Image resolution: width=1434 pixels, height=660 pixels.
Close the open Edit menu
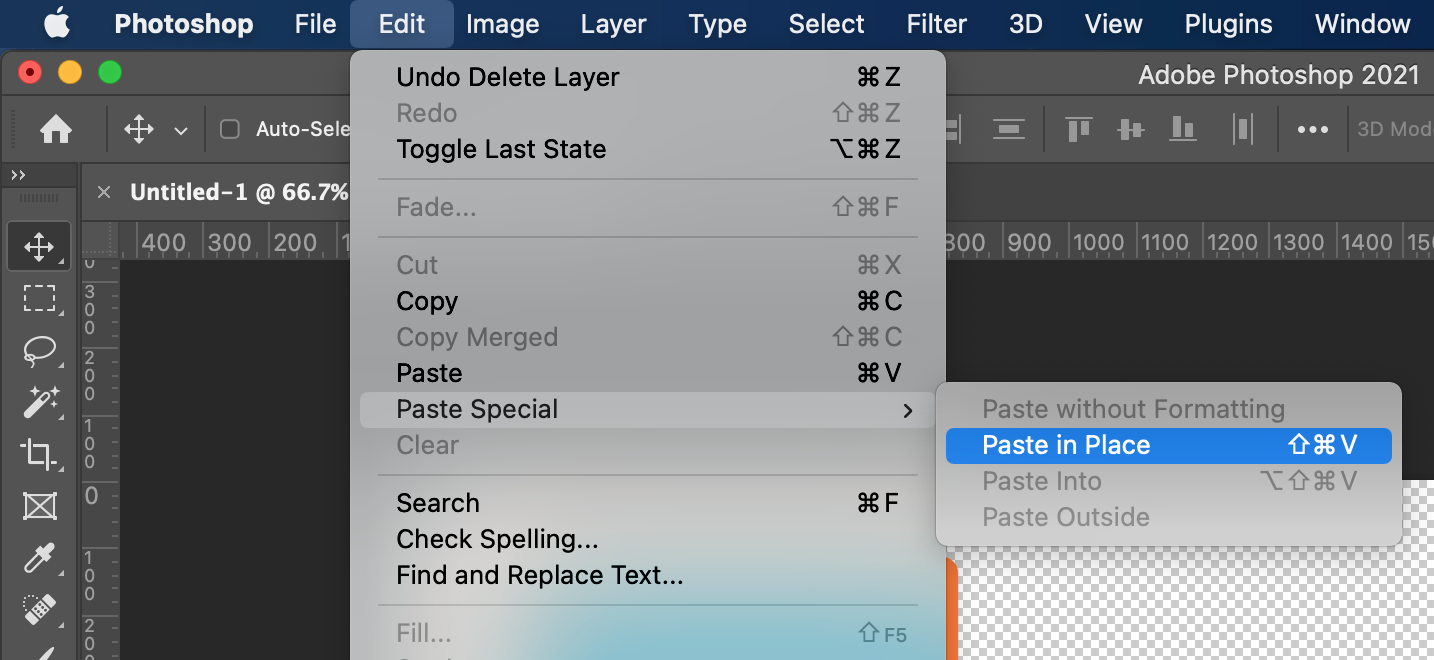click(x=402, y=24)
